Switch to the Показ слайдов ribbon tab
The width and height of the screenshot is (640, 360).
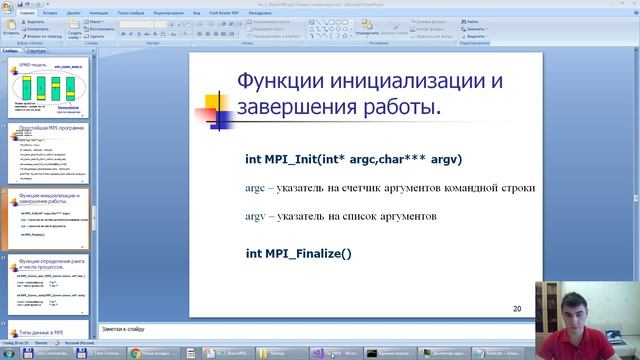pos(131,13)
